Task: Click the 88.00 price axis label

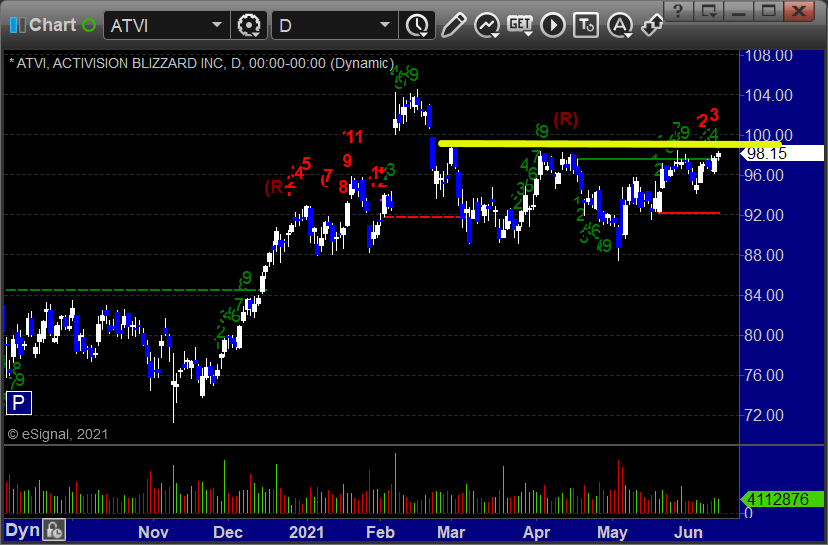Action: (x=764, y=255)
